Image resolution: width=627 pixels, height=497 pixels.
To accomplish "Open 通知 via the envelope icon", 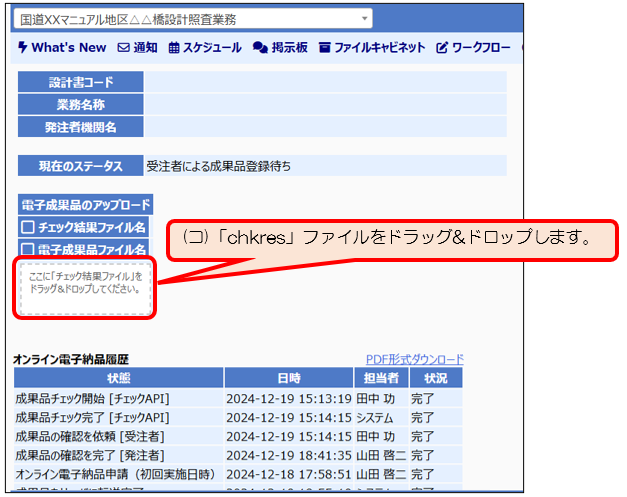I will (124, 47).
